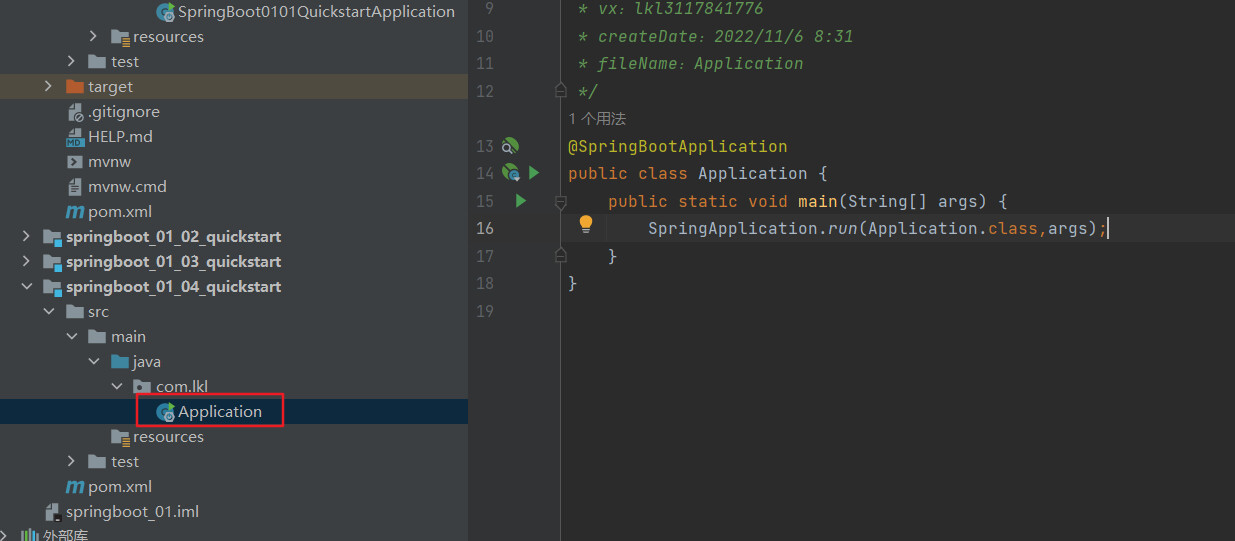The image size is (1235, 541).
Task: Collapse the main folder
Action: (71, 336)
